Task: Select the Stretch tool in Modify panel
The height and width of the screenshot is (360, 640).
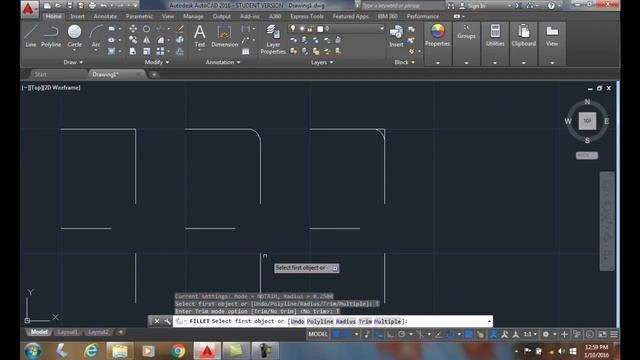Action: 133,51
